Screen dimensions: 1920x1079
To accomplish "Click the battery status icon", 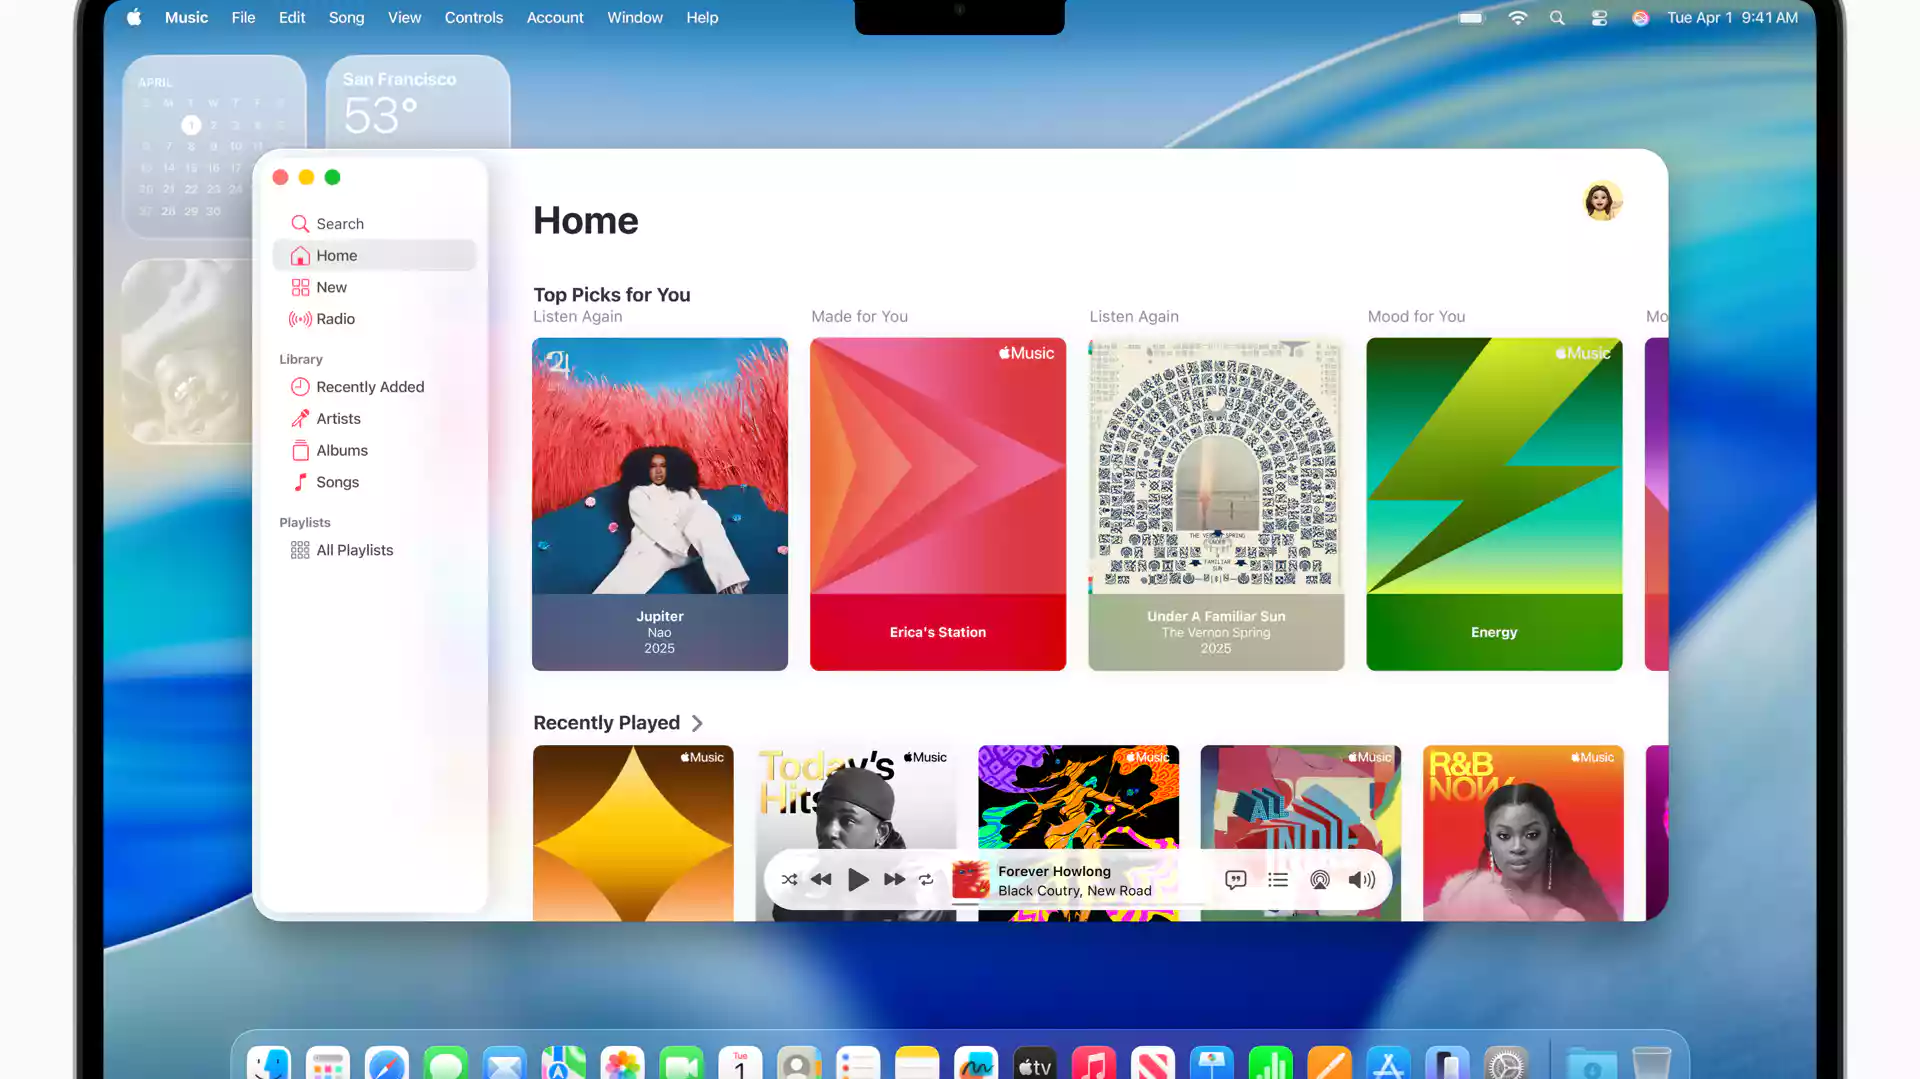I will point(1471,17).
